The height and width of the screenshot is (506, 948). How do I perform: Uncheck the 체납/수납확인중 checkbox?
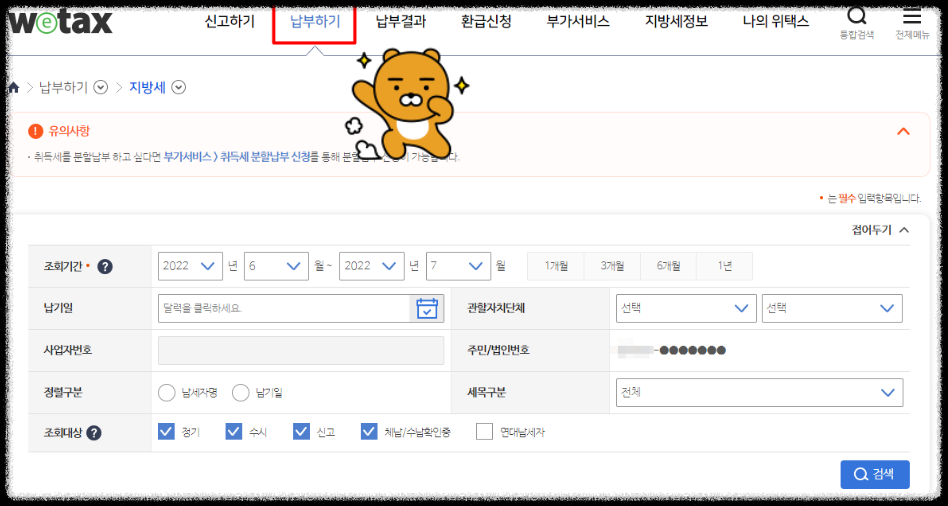click(369, 432)
